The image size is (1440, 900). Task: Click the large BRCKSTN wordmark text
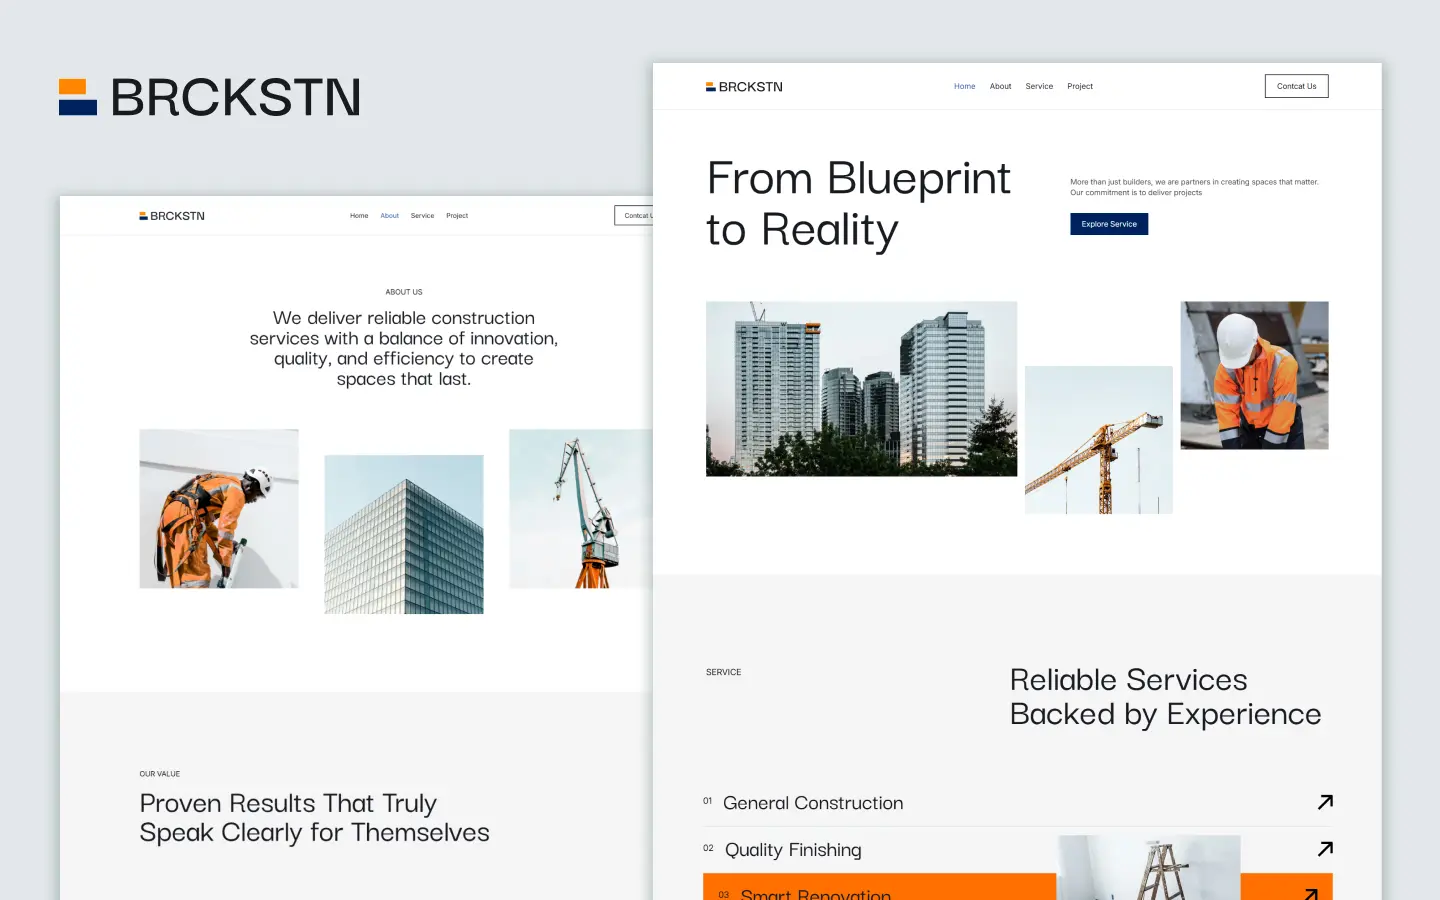235,98
